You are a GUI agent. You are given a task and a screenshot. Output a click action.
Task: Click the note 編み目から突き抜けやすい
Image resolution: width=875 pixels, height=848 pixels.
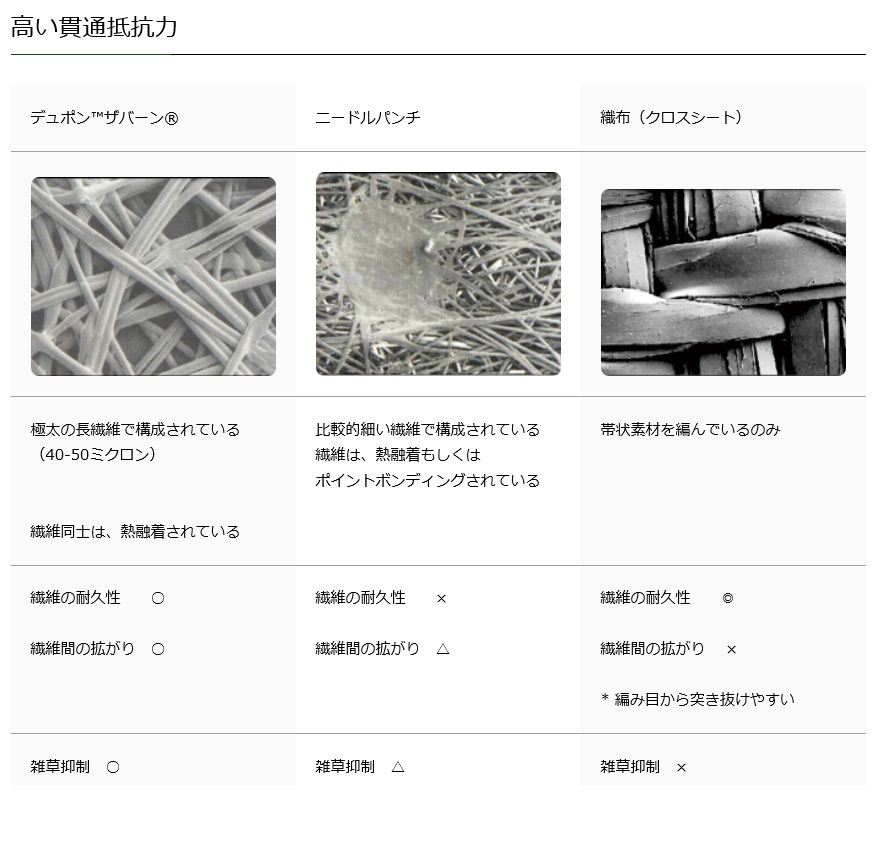pos(705,699)
